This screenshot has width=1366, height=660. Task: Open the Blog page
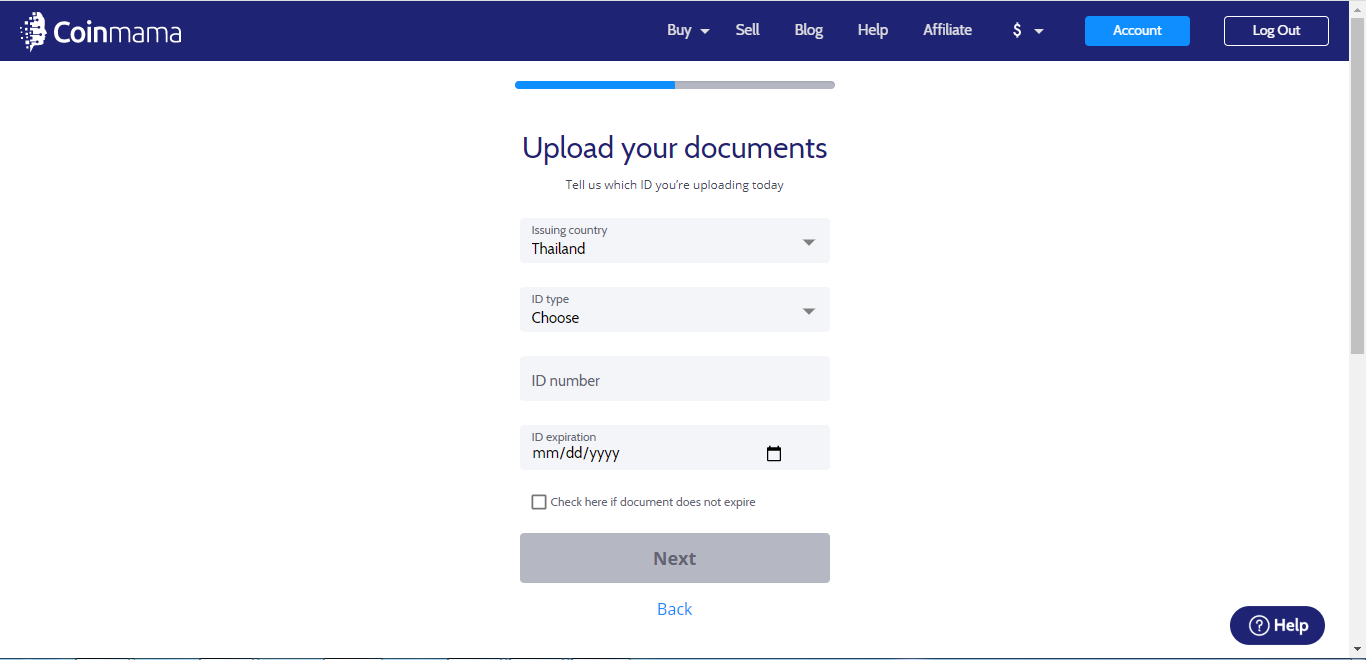click(809, 30)
